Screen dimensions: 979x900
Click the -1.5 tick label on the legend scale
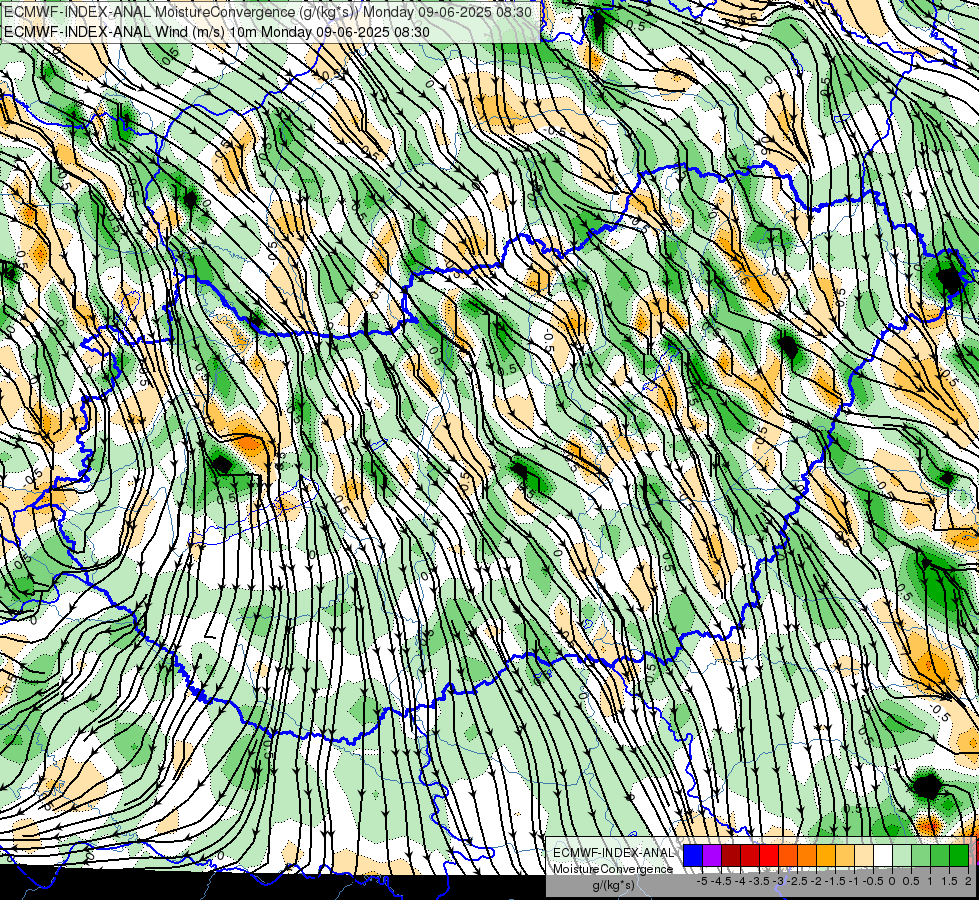836,881
